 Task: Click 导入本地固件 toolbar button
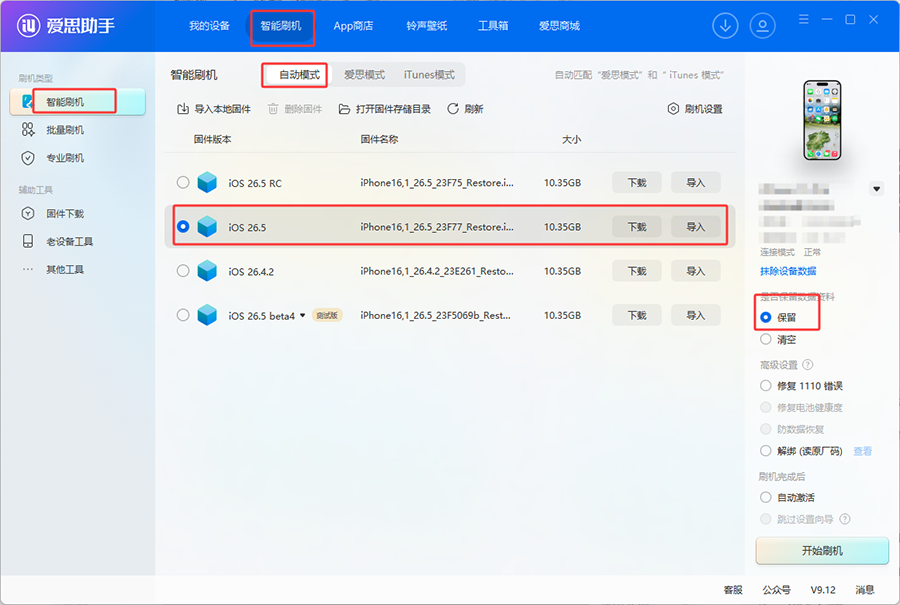point(214,109)
